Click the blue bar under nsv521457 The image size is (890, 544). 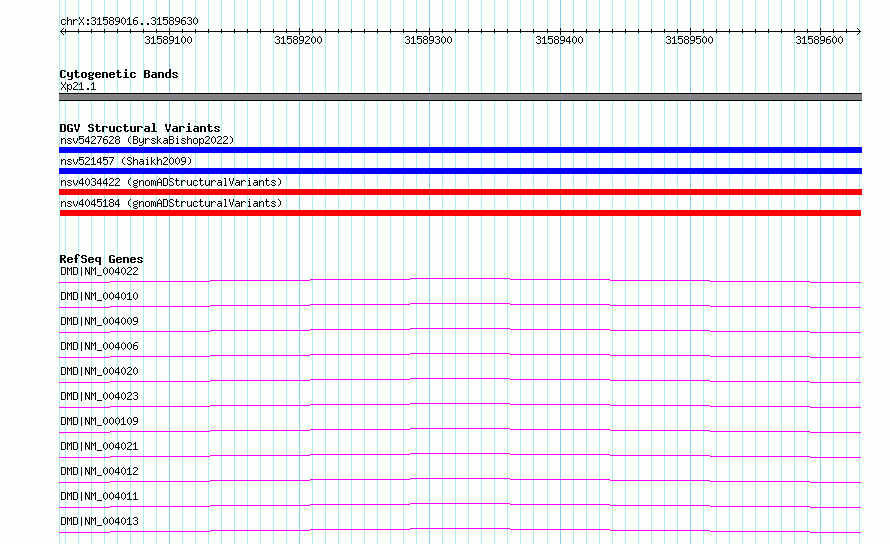click(460, 171)
